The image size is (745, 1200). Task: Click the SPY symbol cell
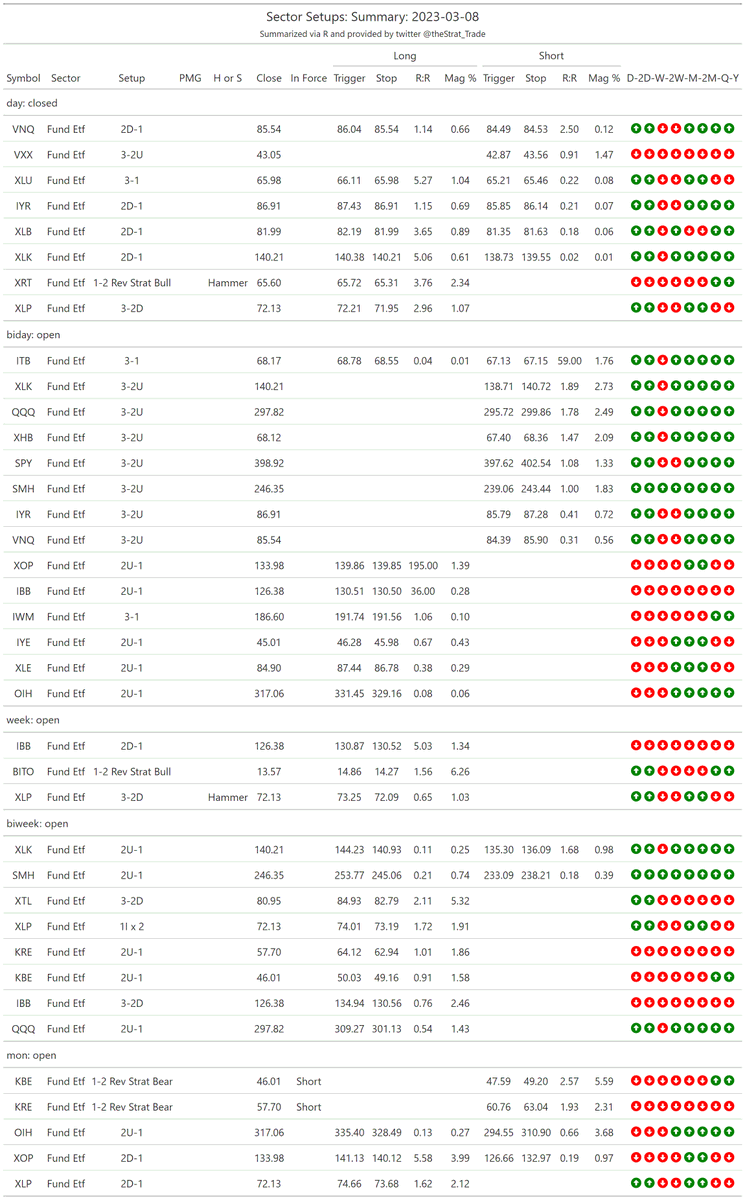point(23,463)
